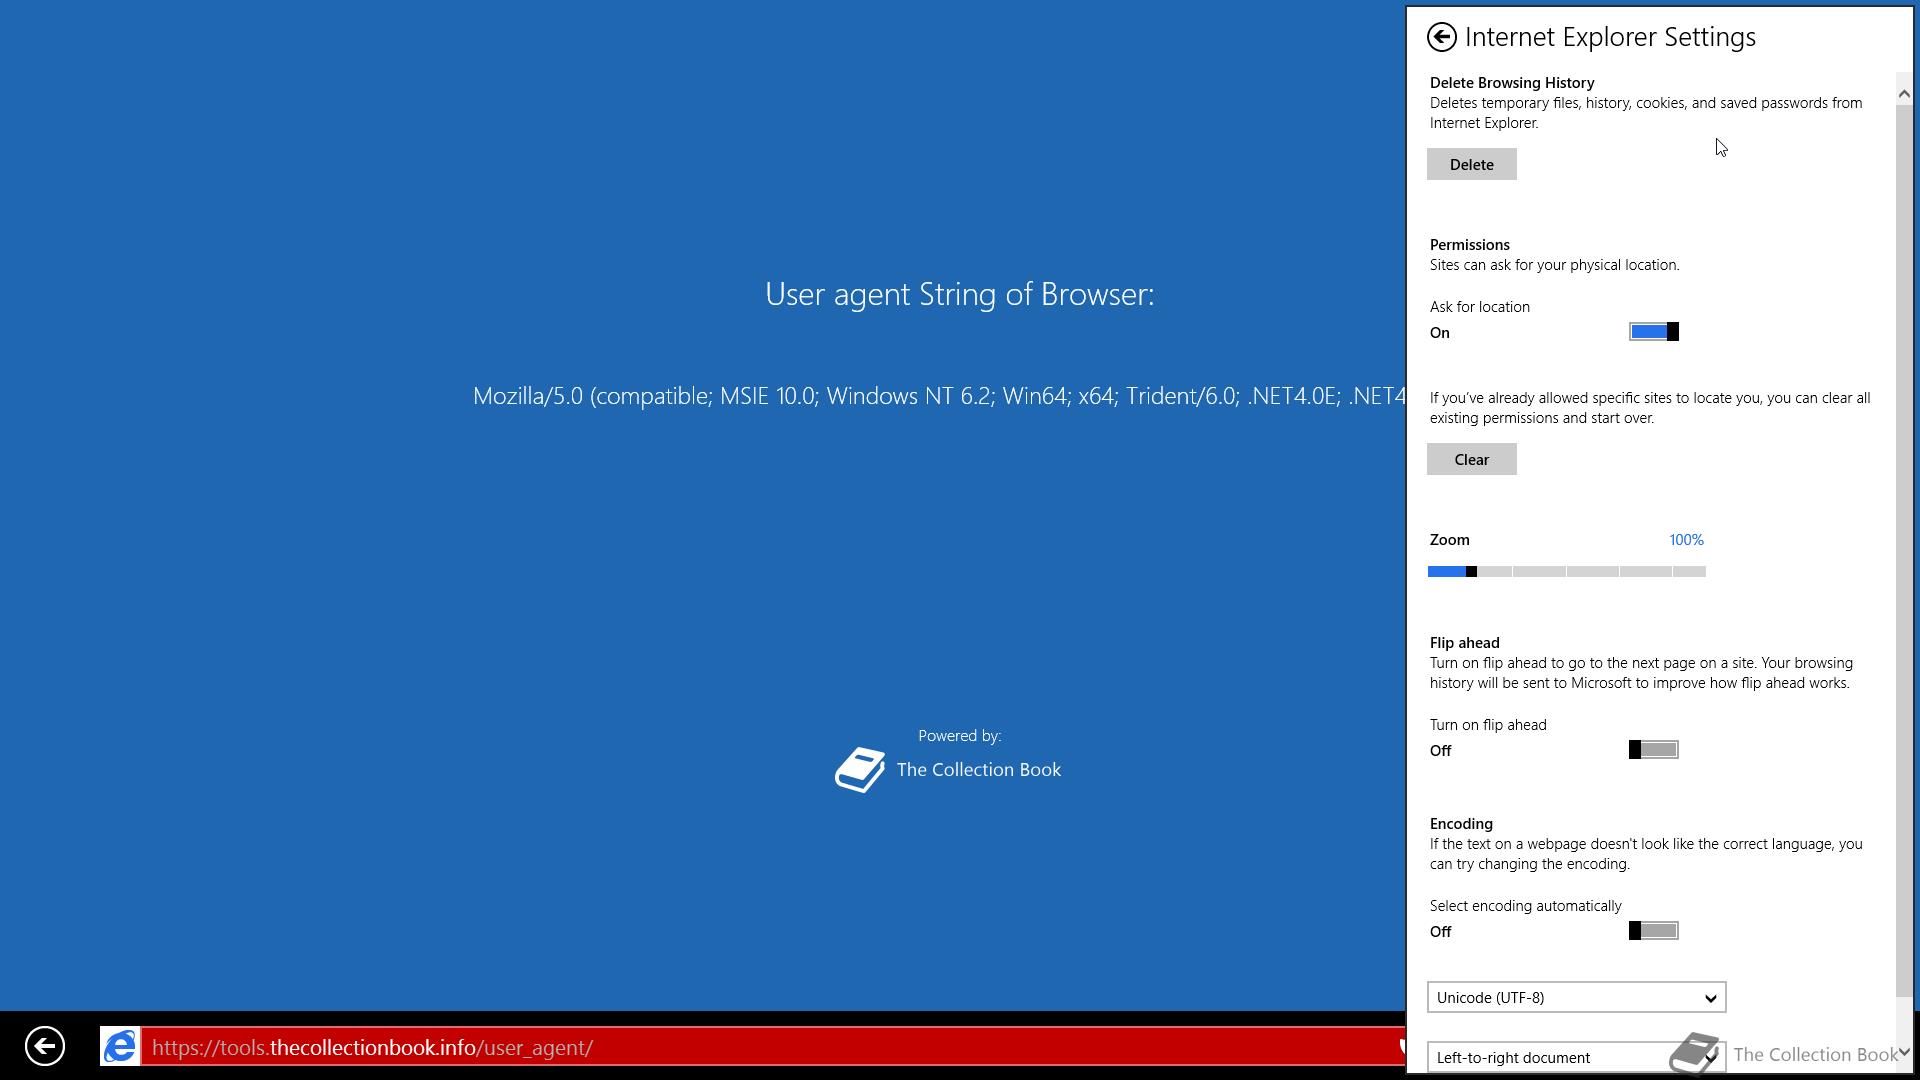Screen dimensions: 1920x1080
Task: Click the 'Powered by:' text
Action: [959, 736]
